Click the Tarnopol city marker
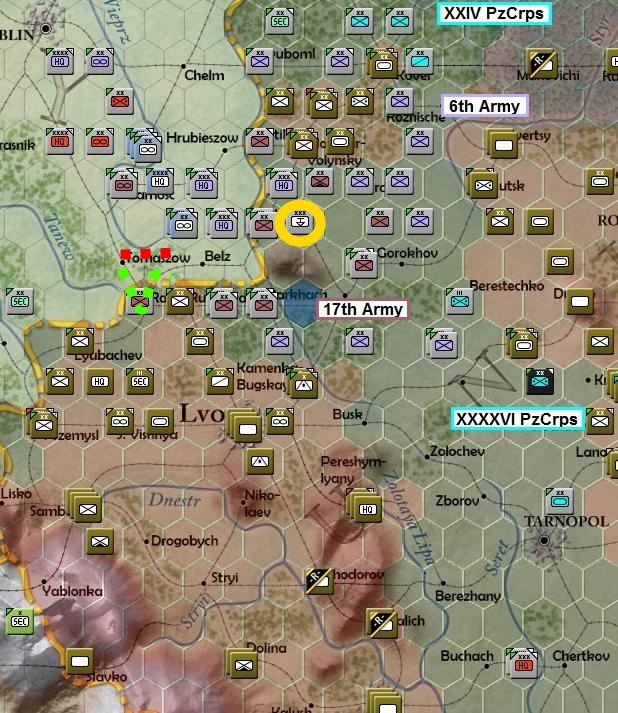 coord(543,541)
